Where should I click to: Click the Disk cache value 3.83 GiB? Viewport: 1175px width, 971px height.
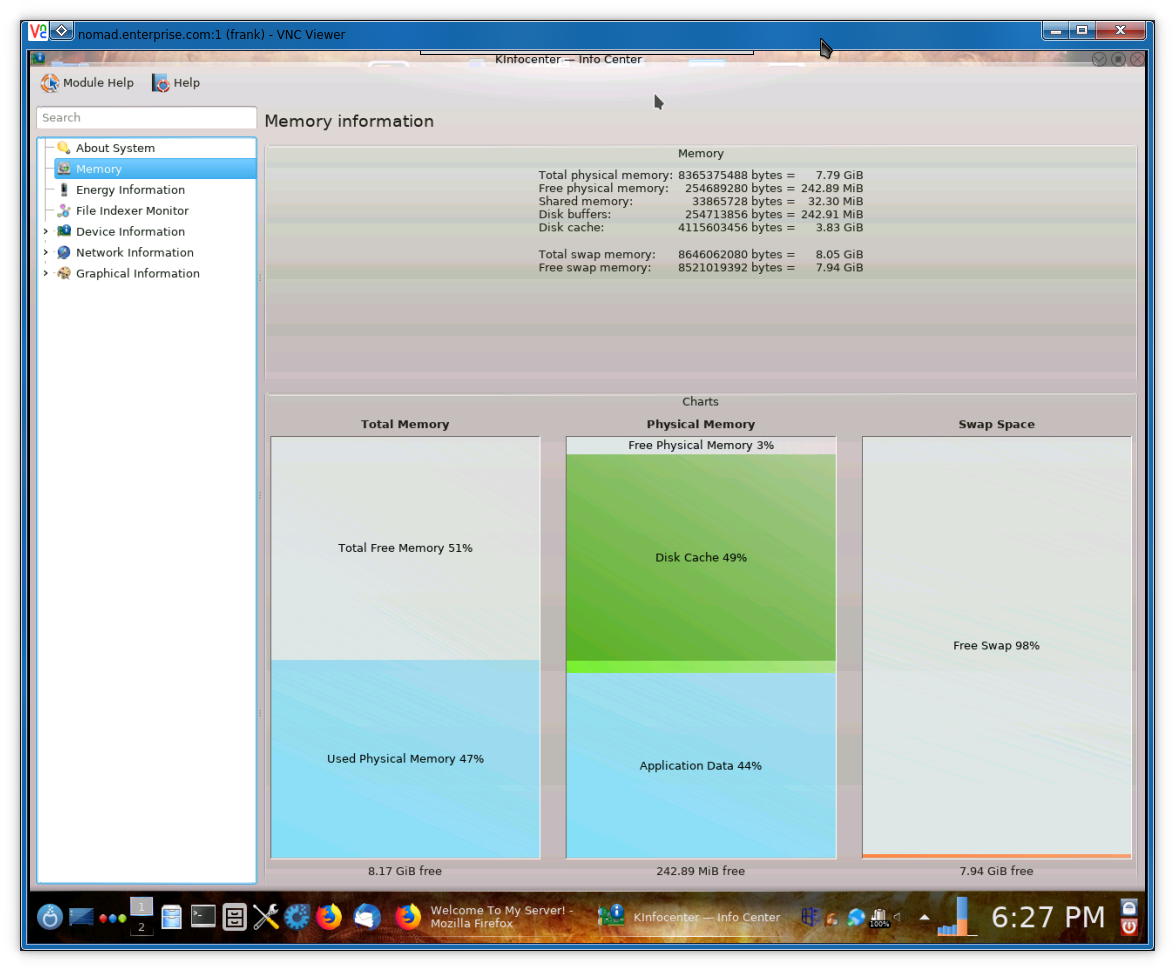coord(839,228)
